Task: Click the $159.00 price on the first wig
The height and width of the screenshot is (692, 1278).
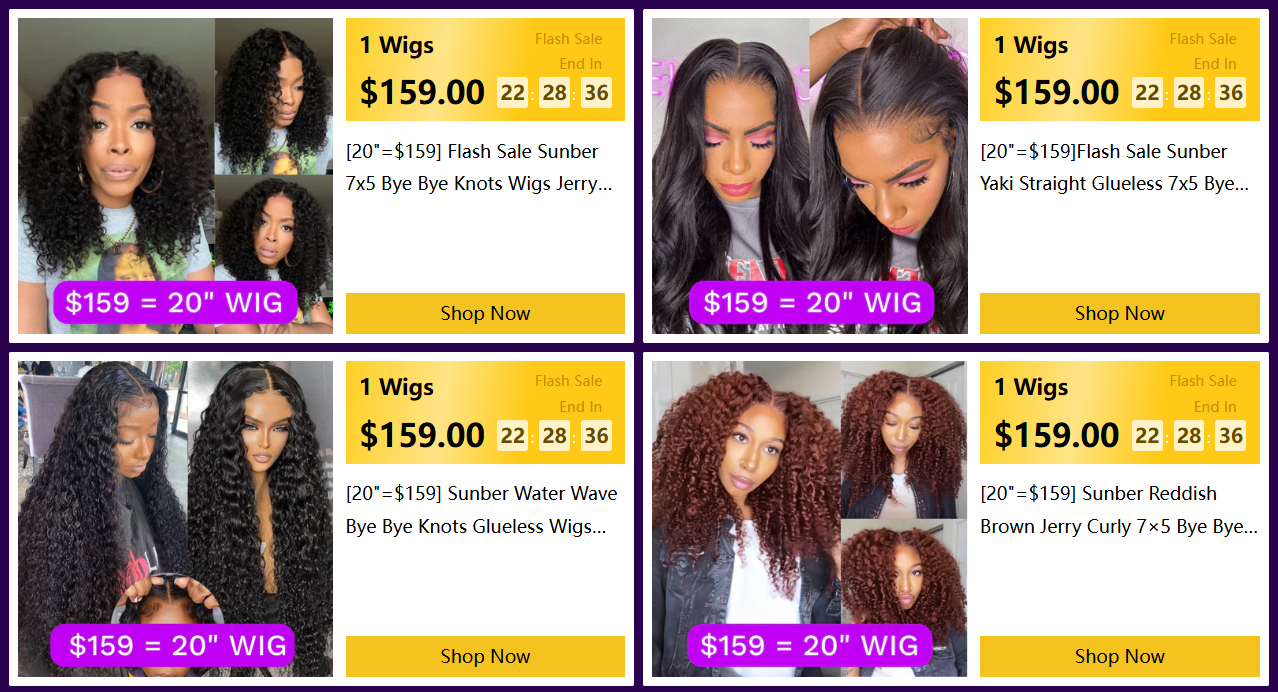Action: click(x=422, y=92)
